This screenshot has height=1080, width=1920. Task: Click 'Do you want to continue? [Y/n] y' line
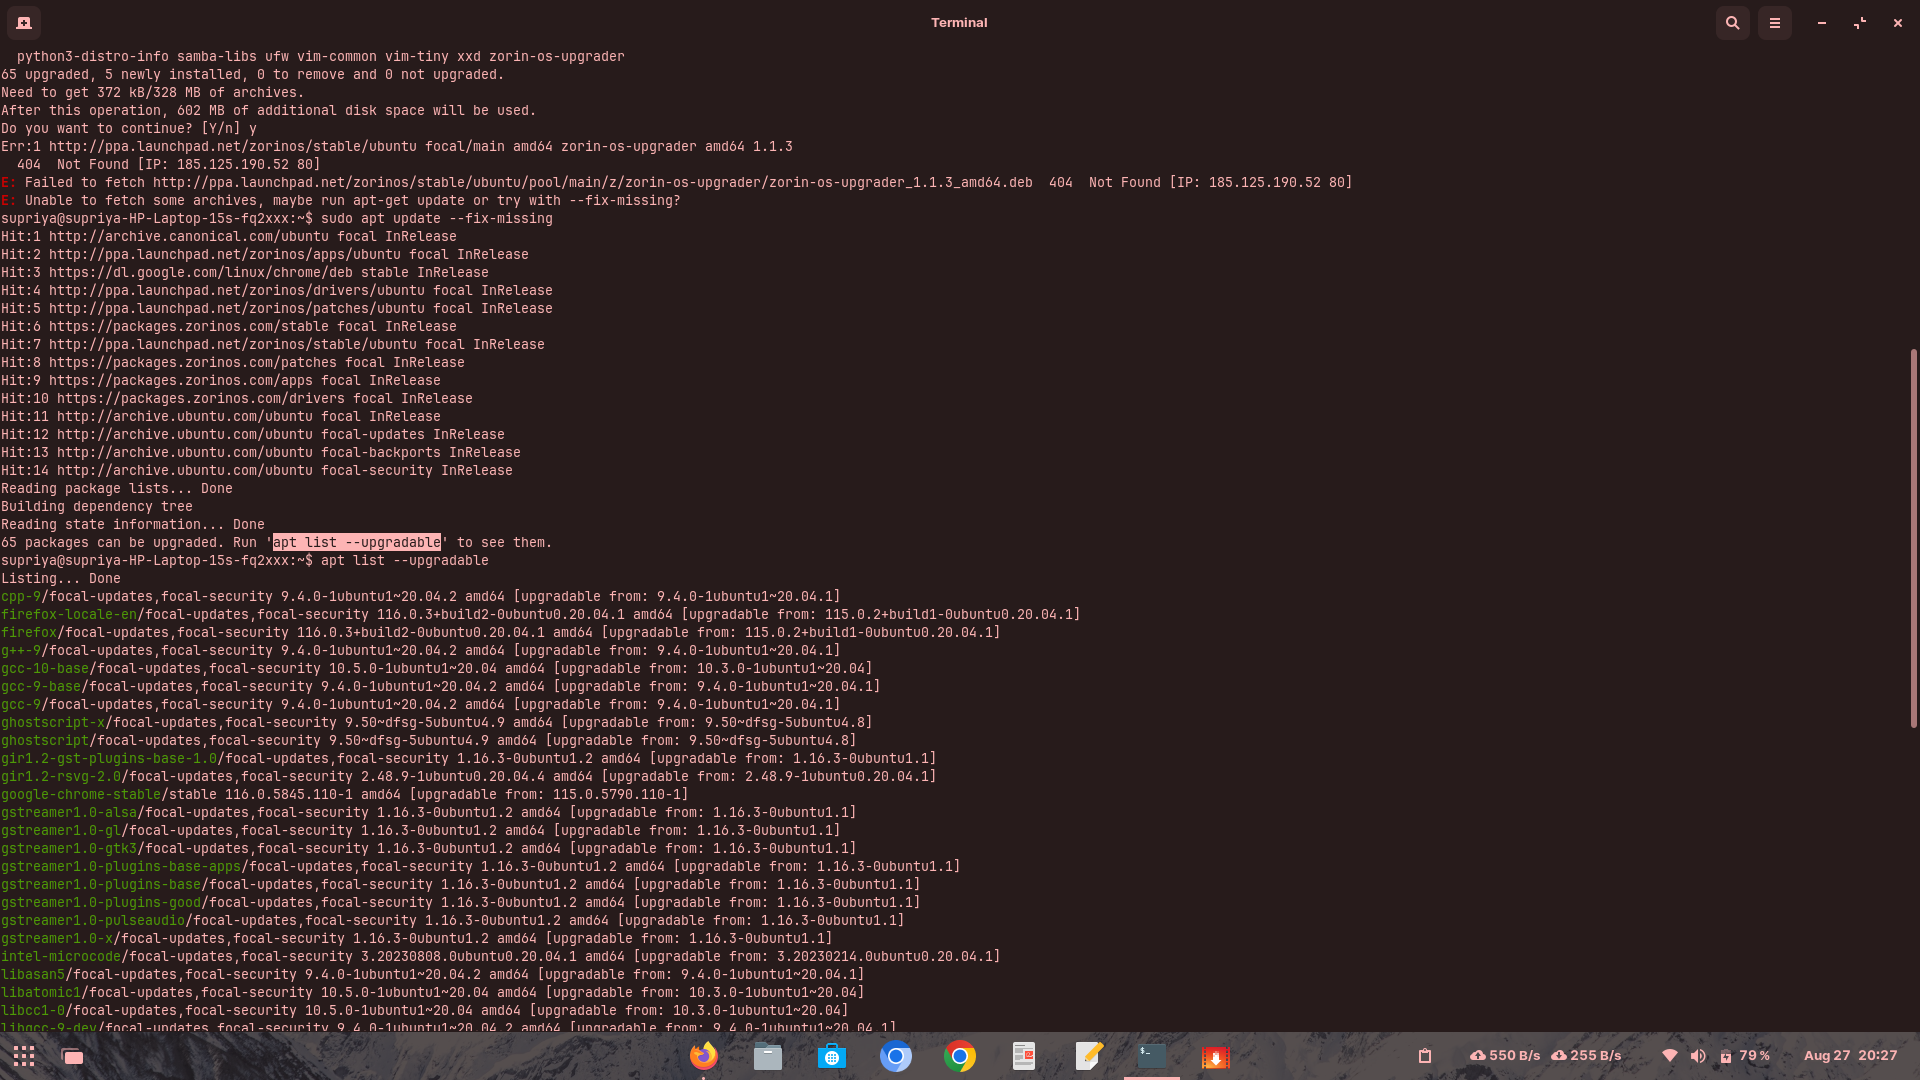pos(129,129)
